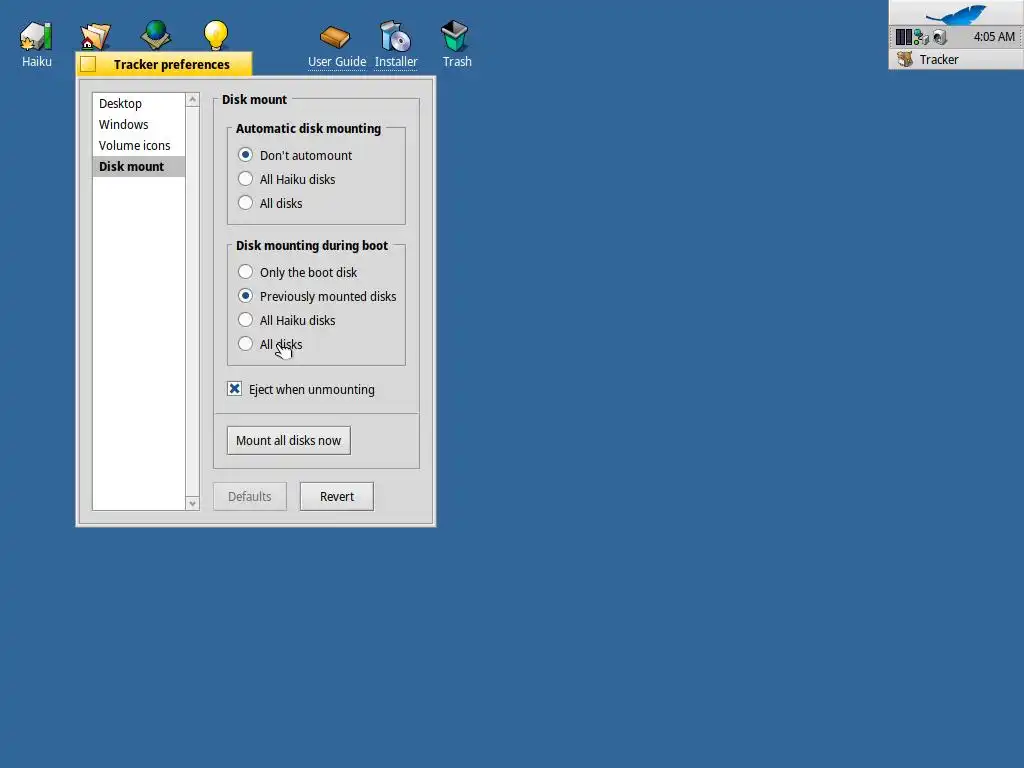Screen dimensions: 1024x768
Task: Click the yellow lightbulb desktop icon
Action: 216,35
